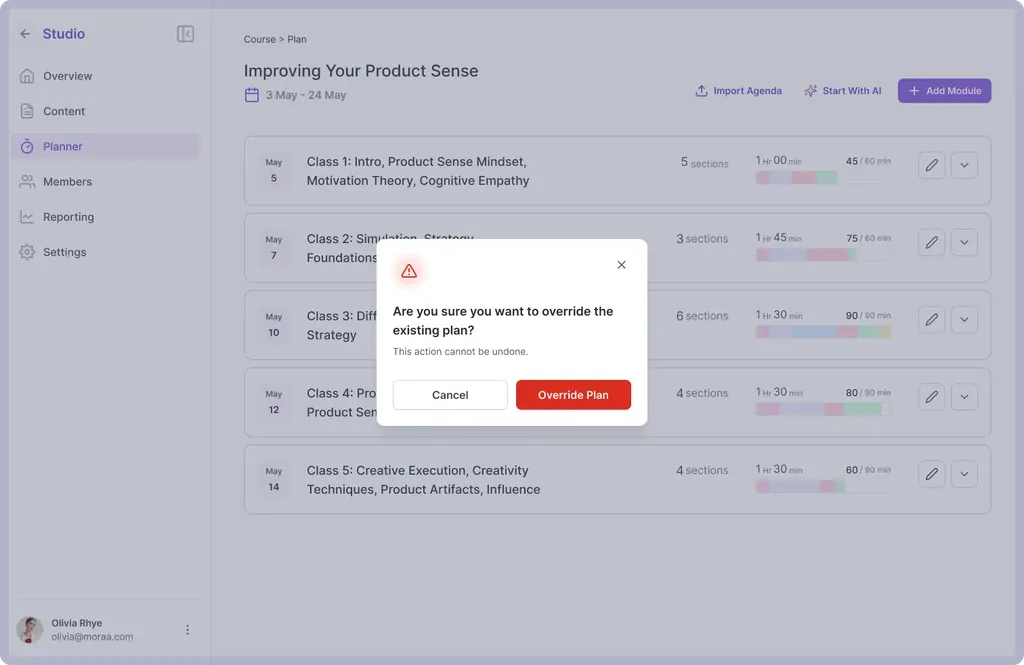Click the Class 1 time allocation bar

824,178
